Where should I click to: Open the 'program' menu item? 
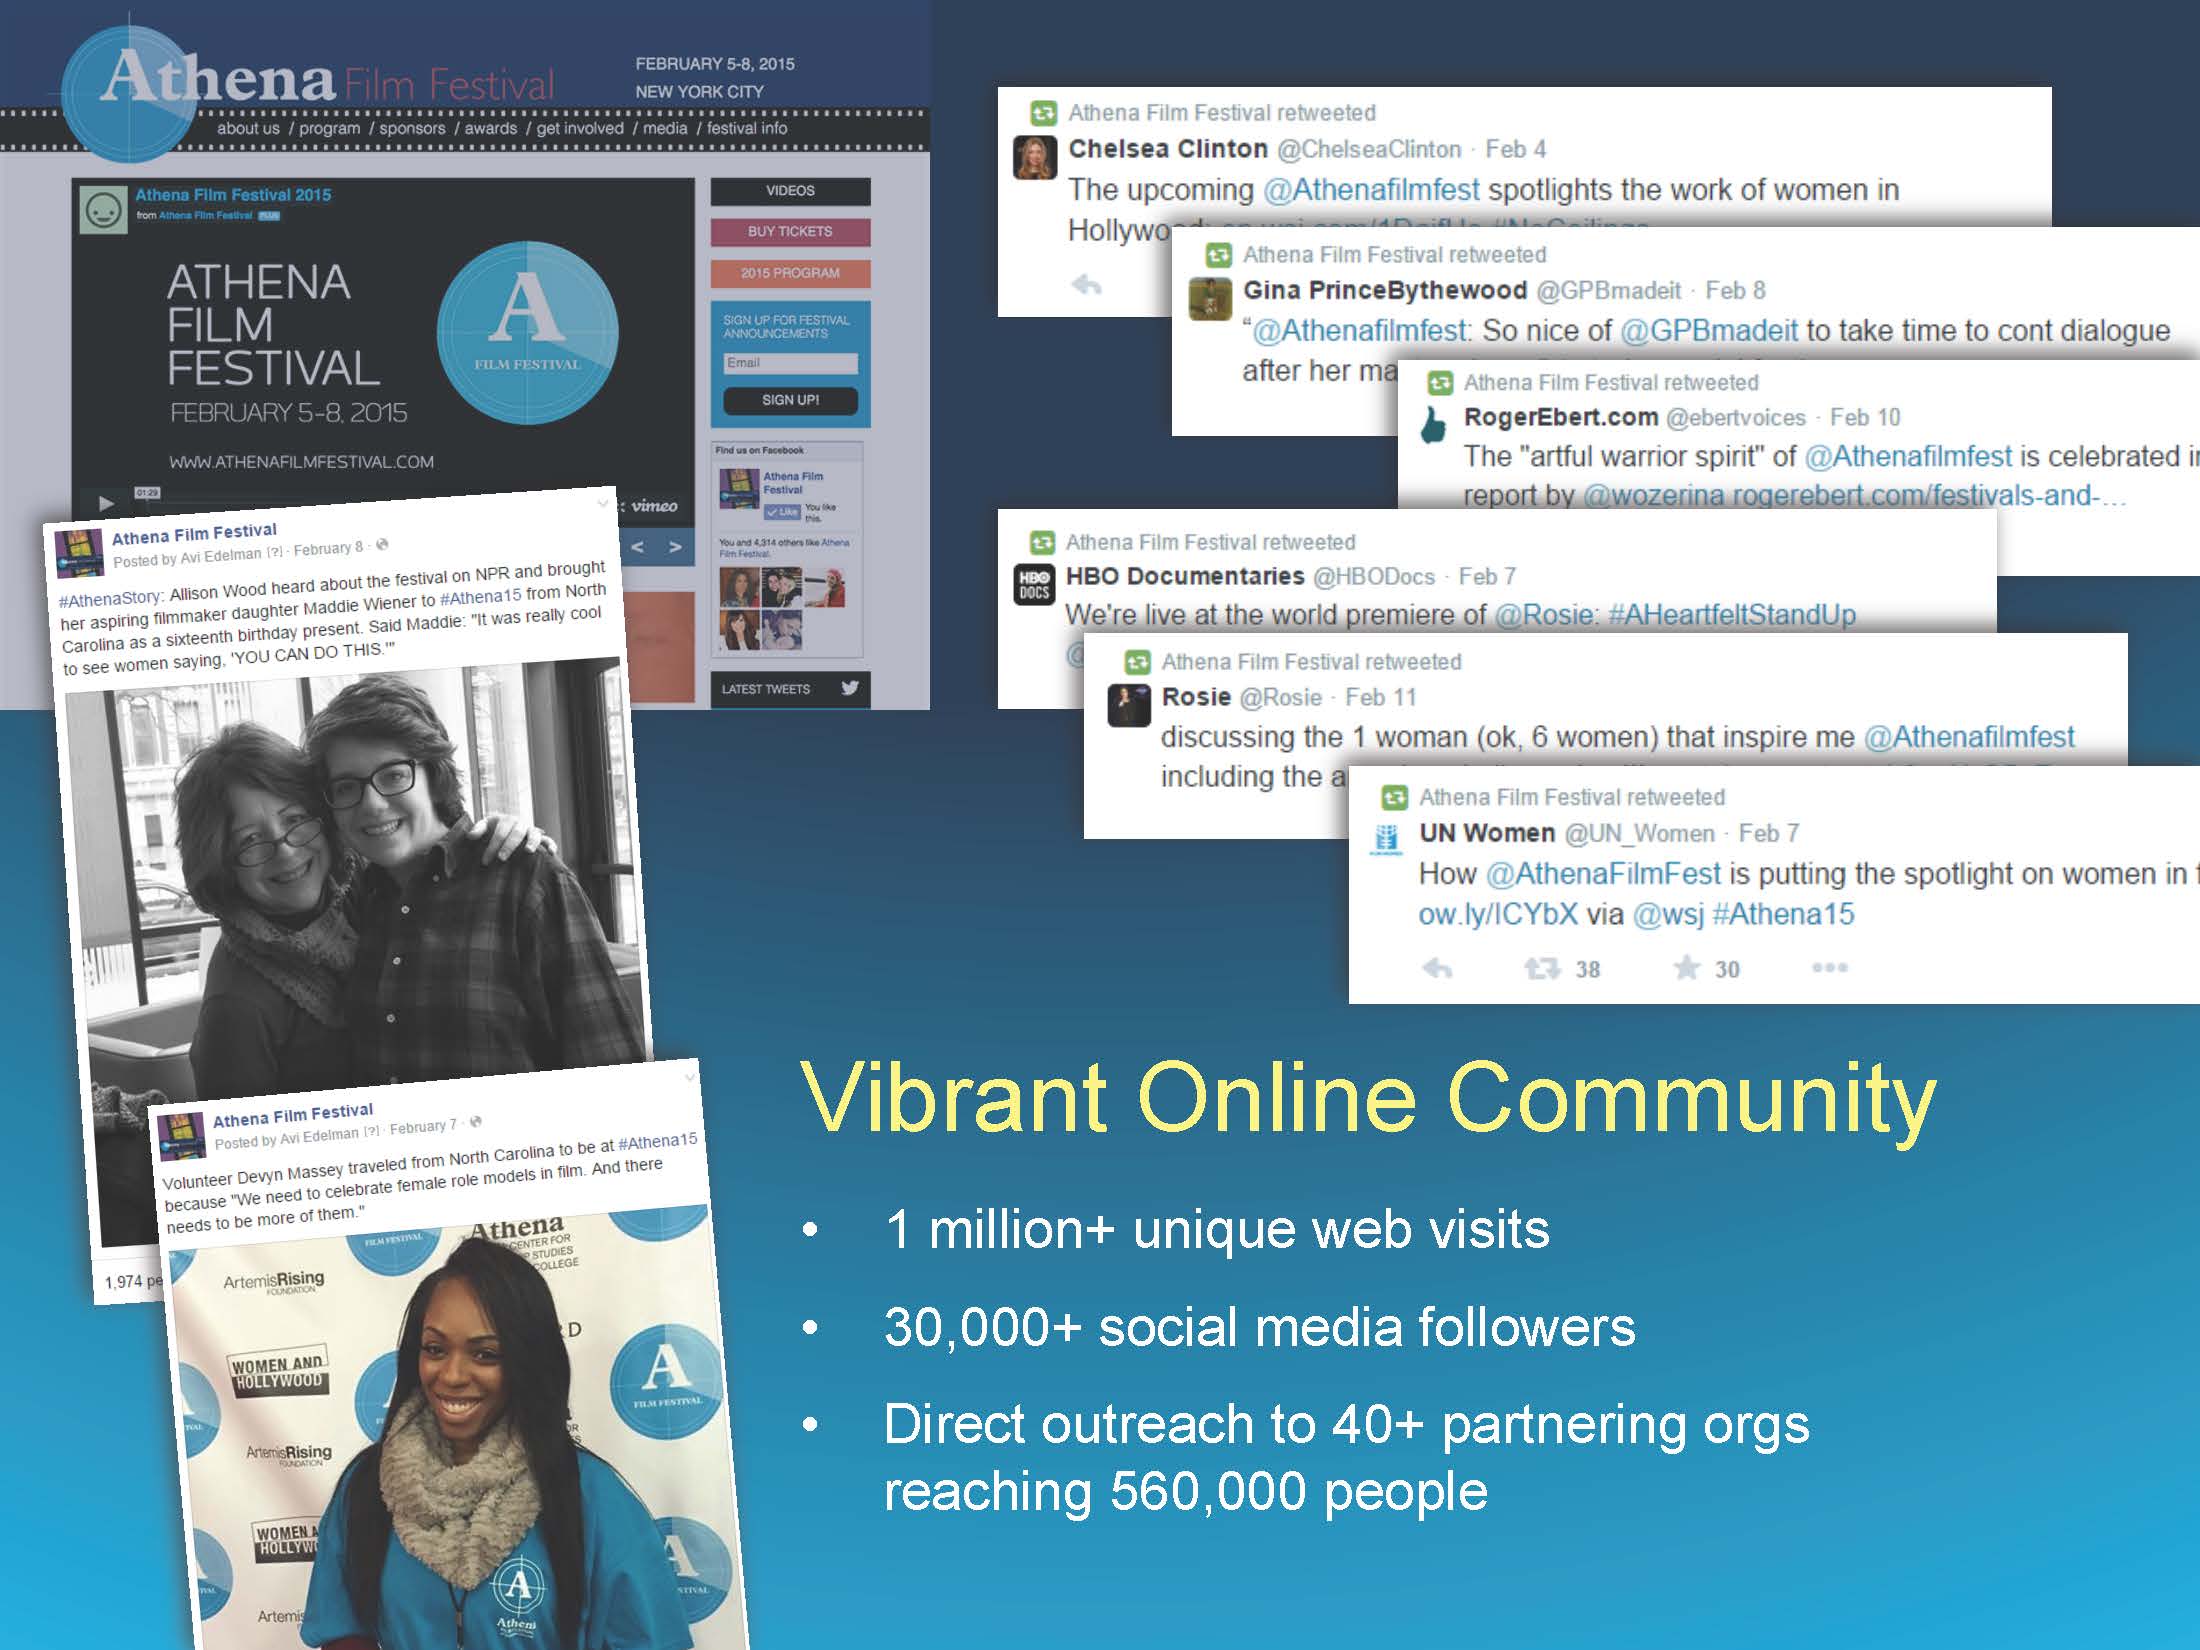[329, 128]
